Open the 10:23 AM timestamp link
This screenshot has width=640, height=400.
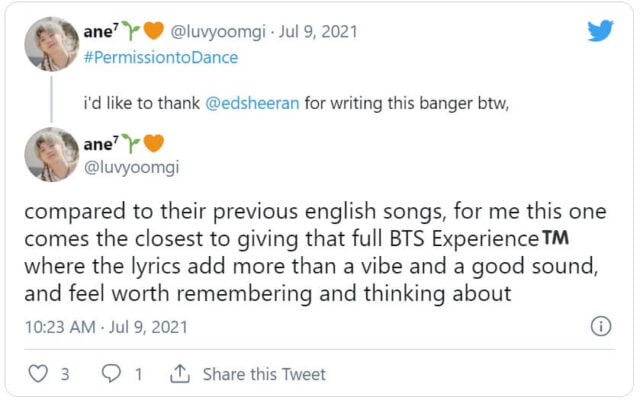tap(62, 327)
